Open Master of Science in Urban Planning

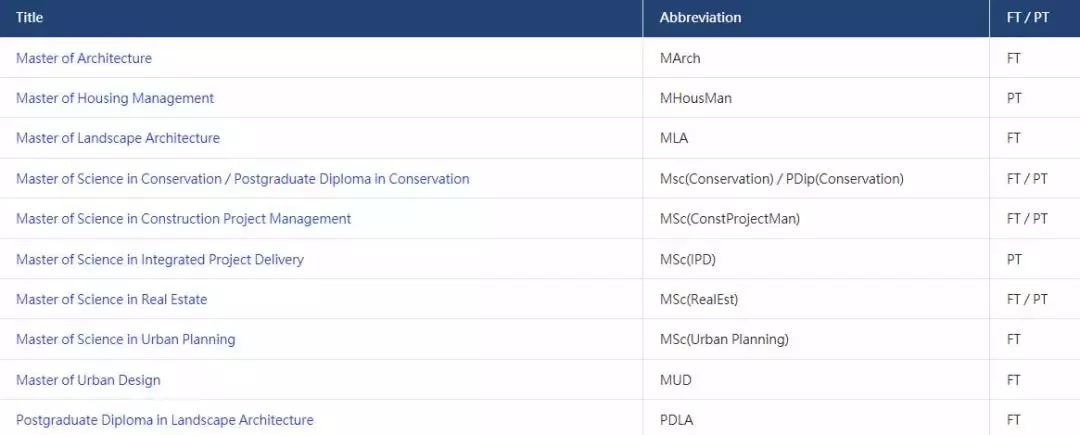click(x=125, y=339)
